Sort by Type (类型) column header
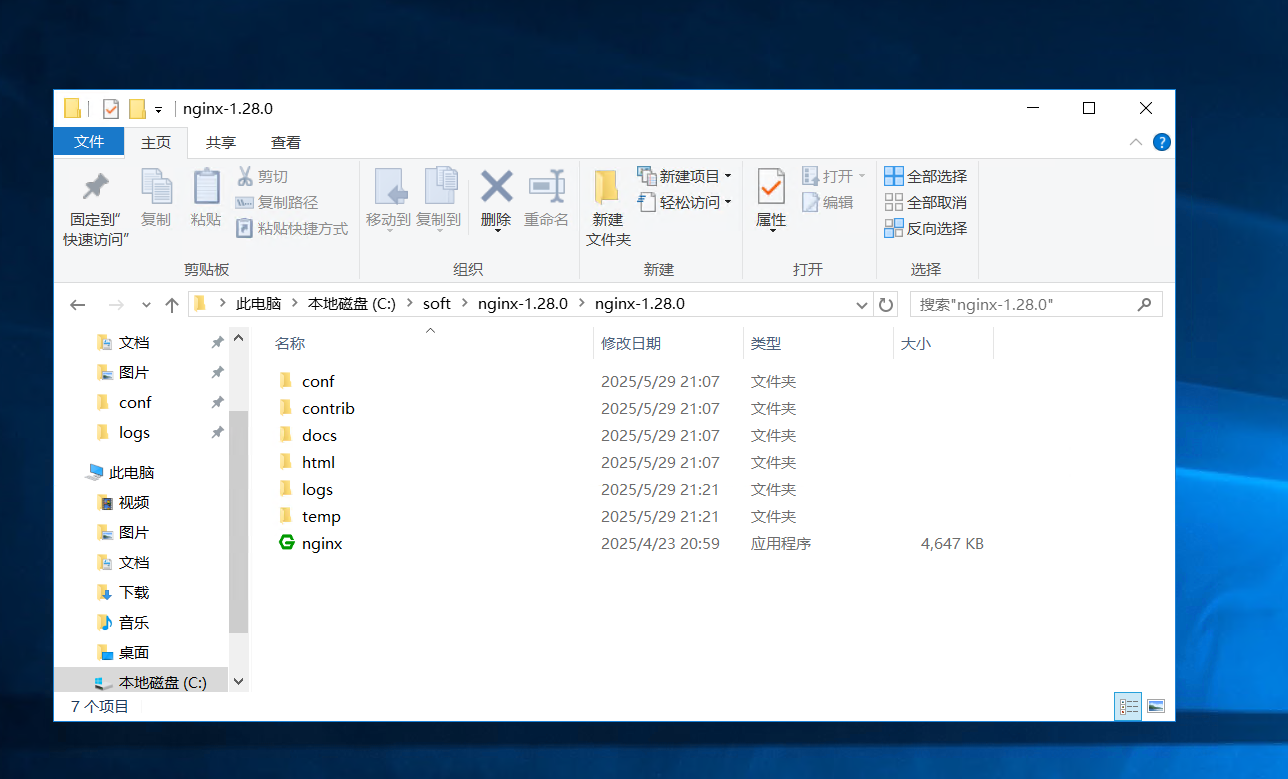1288x779 pixels. click(x=766, y=343)
